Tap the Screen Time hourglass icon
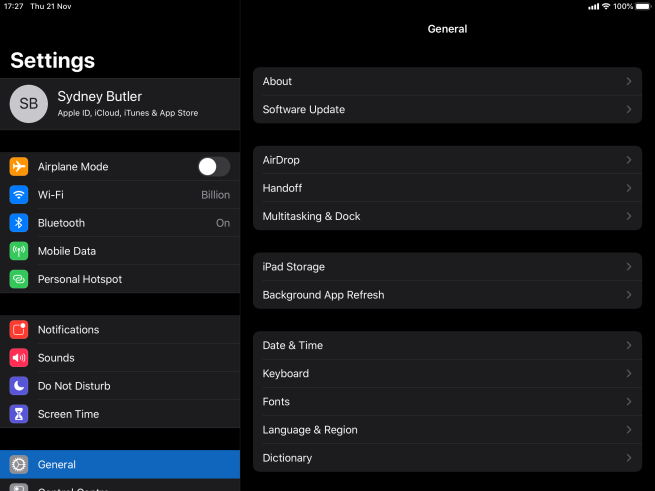655x491 pixels. (18, 414)
